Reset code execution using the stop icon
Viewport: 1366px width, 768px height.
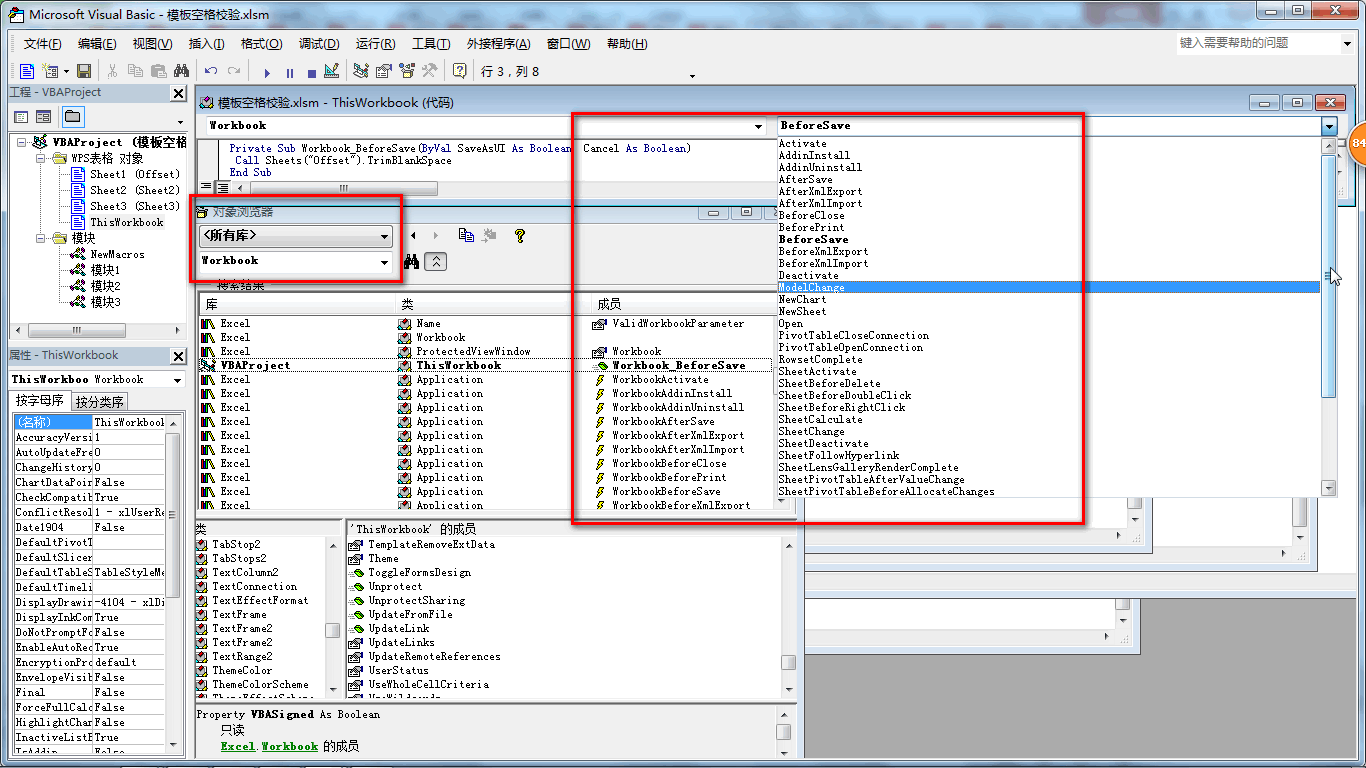click(311, 70)
